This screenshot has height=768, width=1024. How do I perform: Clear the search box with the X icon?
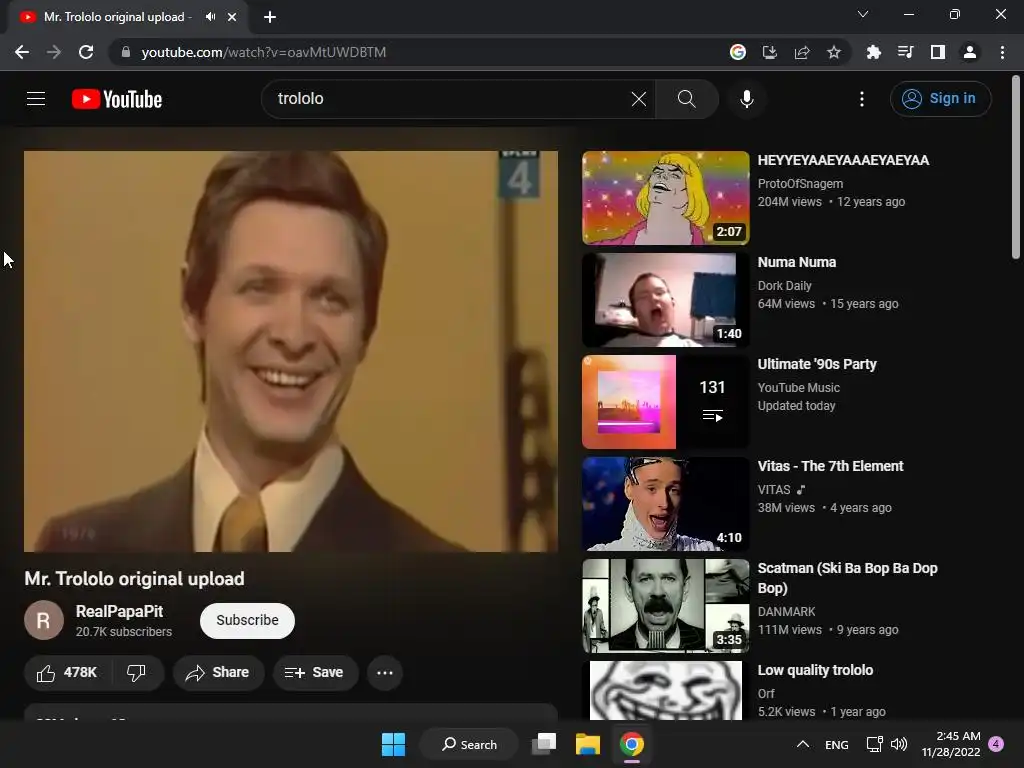point(639,99)
